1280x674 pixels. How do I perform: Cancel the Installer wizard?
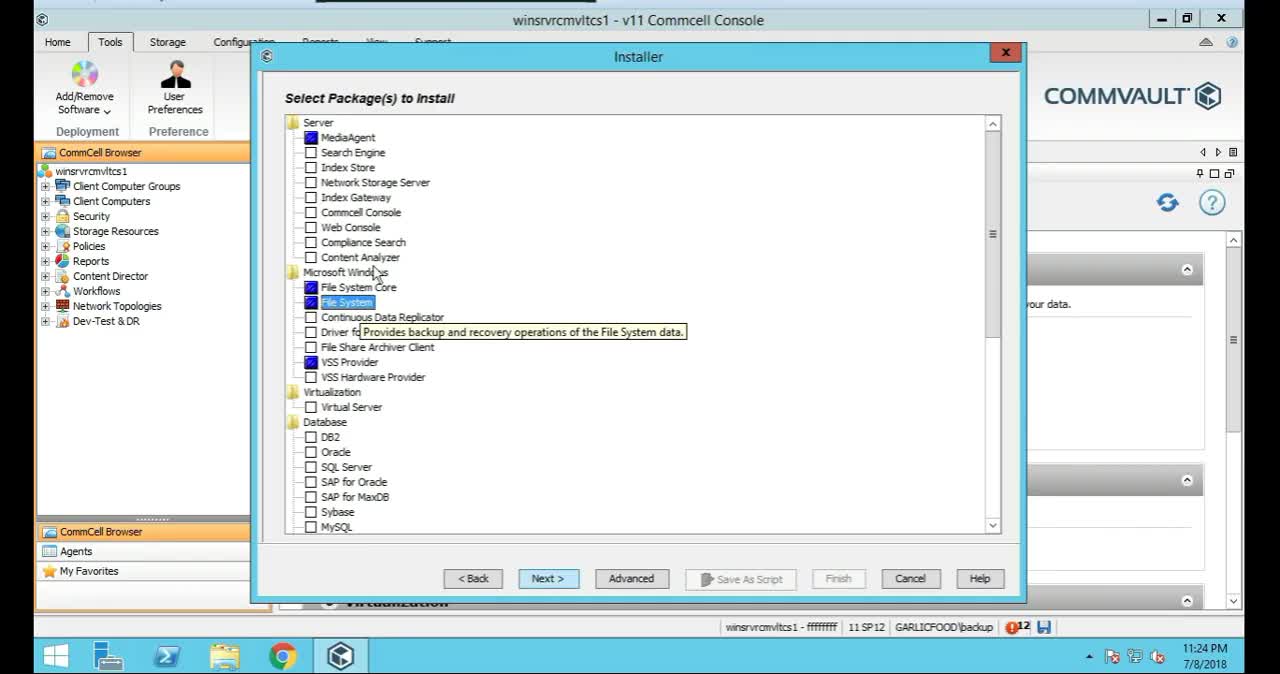[910, 579]
